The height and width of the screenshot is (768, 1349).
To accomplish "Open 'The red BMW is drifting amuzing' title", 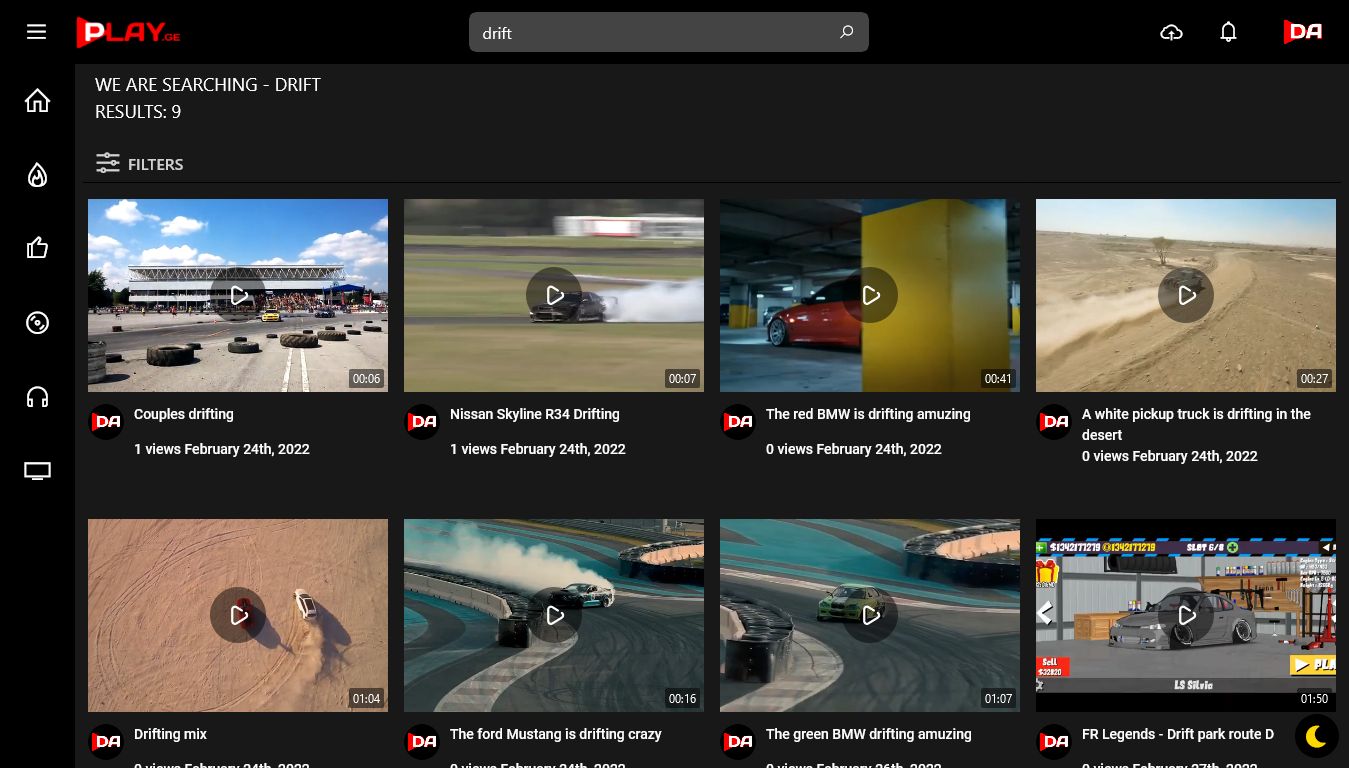I will (868, 414).
